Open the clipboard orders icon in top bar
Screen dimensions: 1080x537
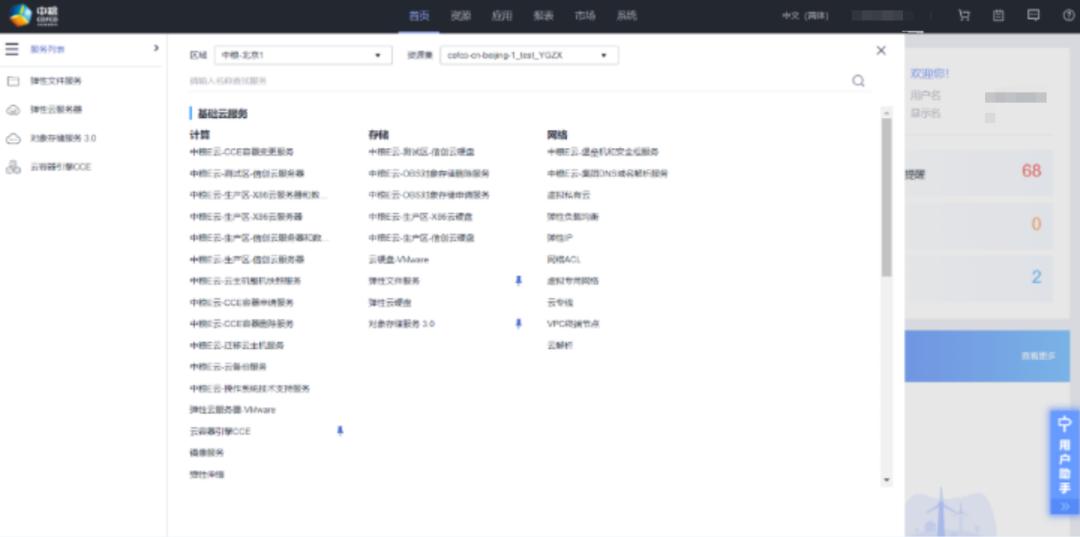pos(998,15)
